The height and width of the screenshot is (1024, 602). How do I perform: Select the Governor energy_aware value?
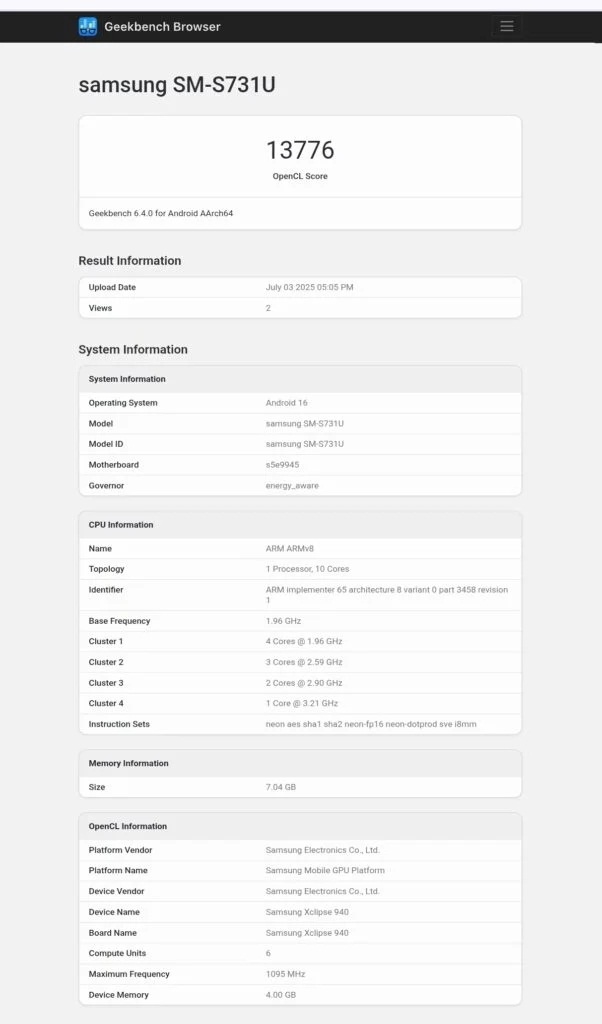click(x=292, y=486)
